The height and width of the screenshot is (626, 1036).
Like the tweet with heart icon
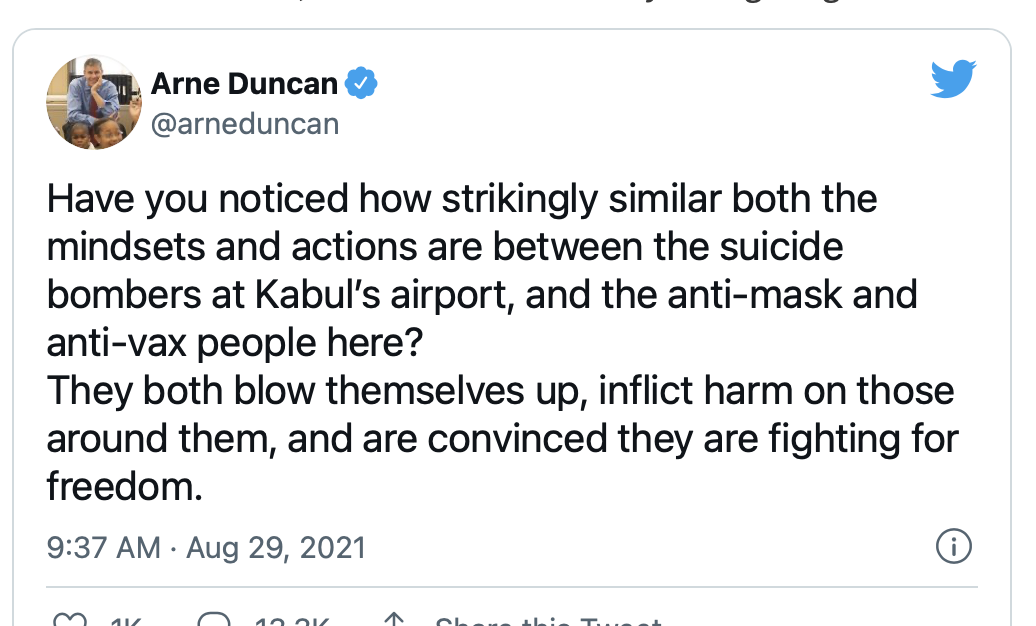(70, 620)
